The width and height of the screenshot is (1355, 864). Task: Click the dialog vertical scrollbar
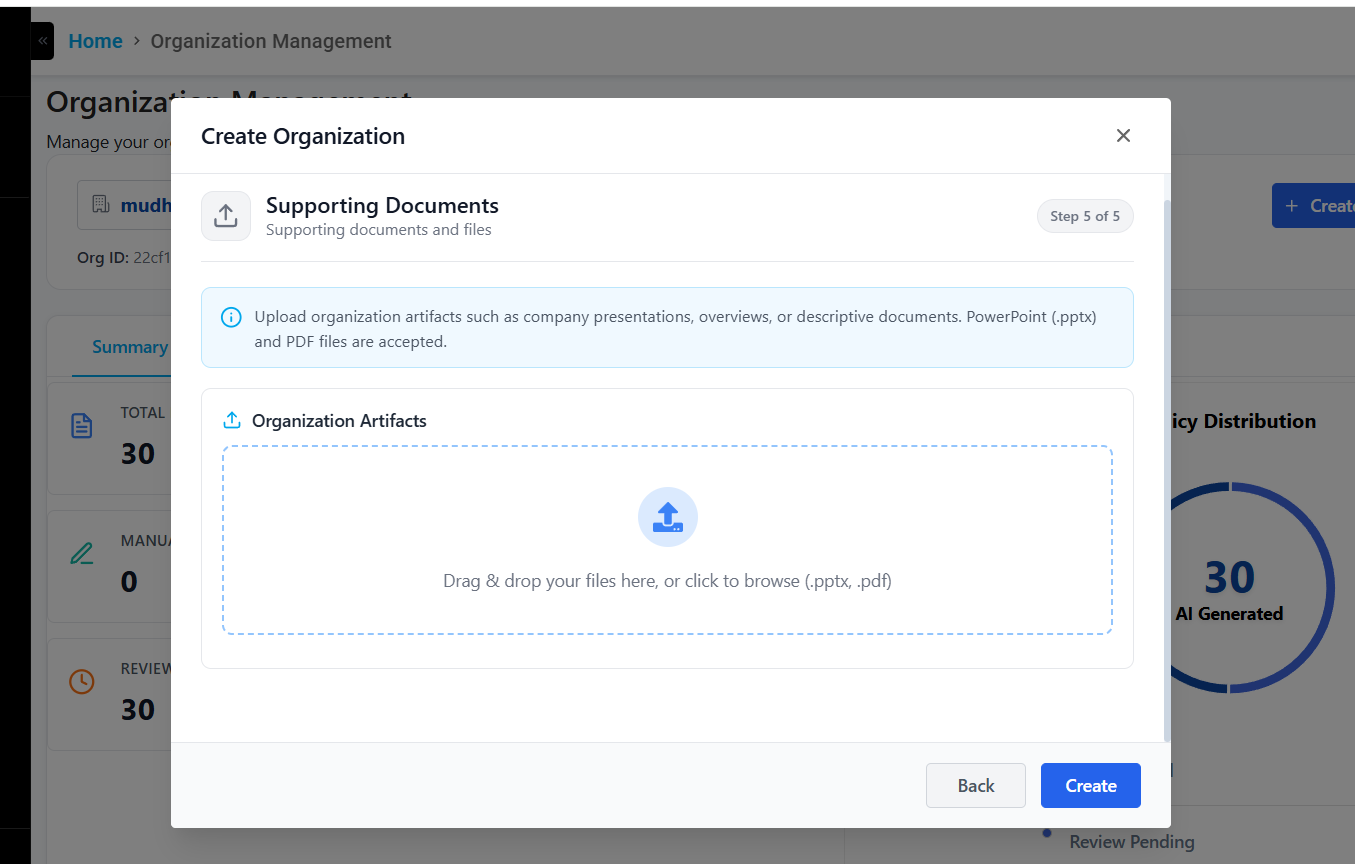click(1165, 470)
